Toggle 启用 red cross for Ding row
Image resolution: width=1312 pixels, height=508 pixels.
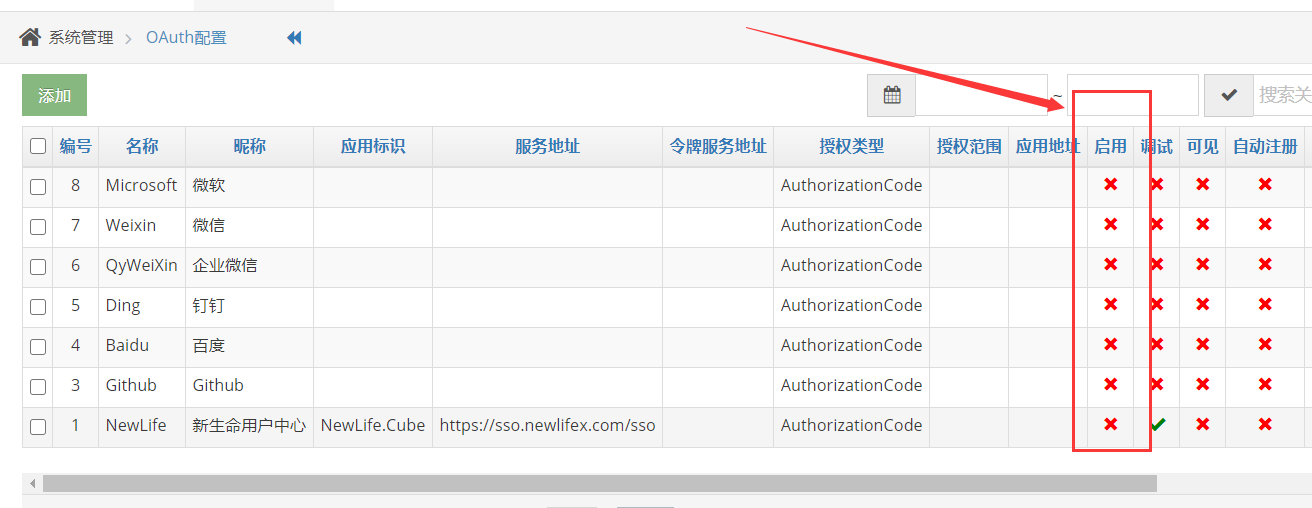[1110, 305]
